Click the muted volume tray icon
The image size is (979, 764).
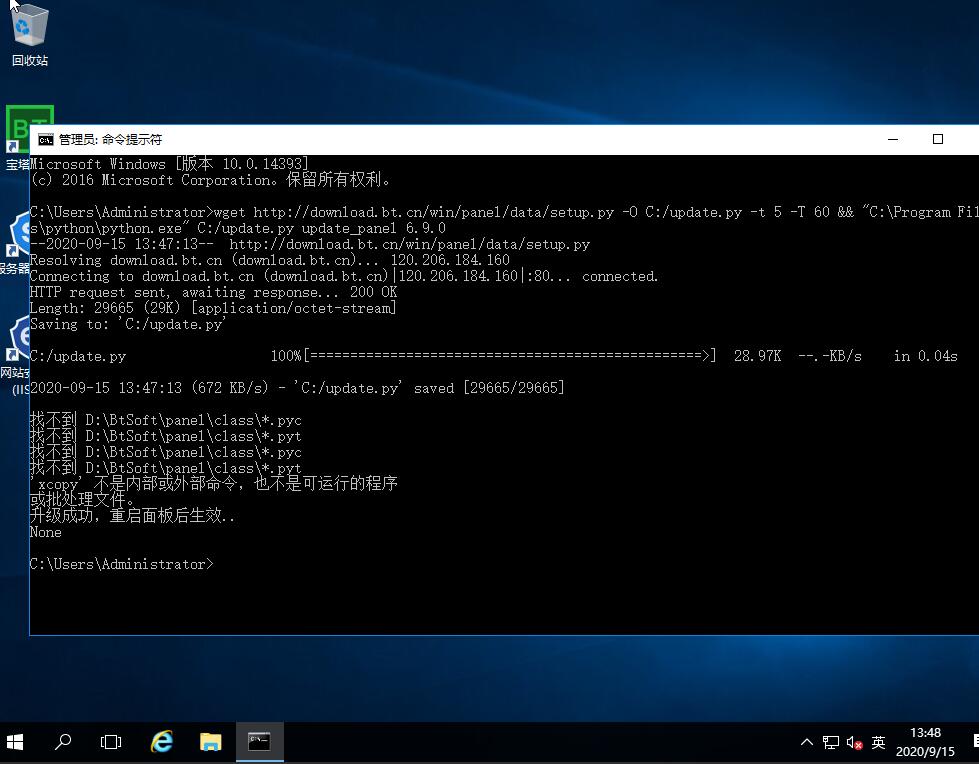[x=854, y=742]
